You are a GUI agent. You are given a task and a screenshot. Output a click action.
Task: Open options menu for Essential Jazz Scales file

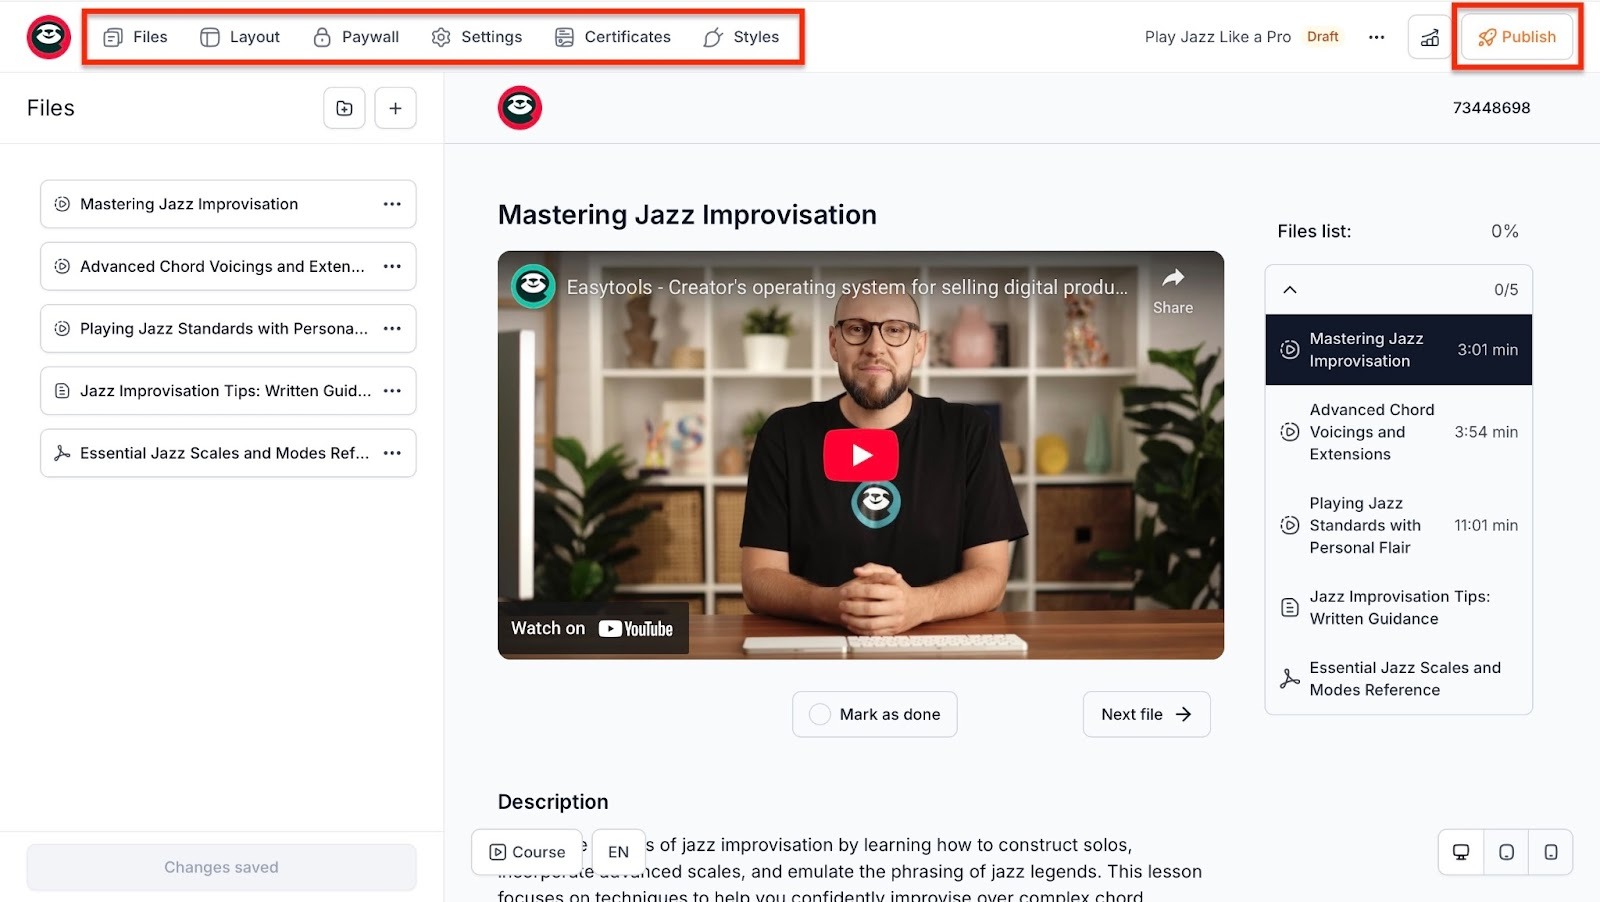click(392, 453)
